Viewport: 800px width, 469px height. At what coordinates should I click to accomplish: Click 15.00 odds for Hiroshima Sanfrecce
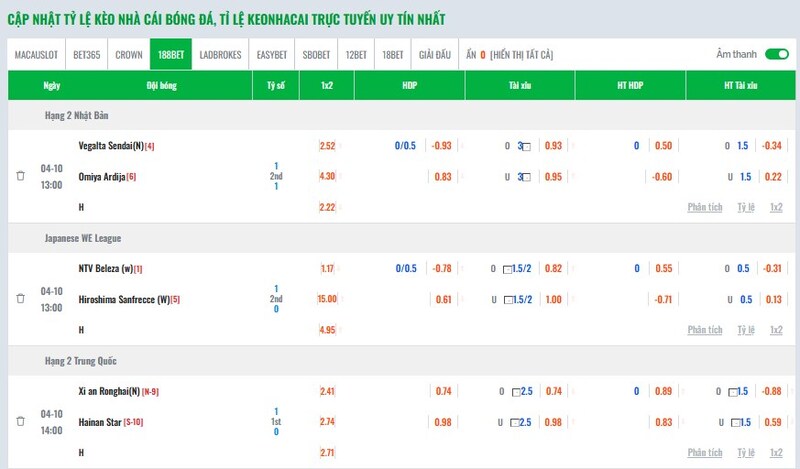point(327,299)
